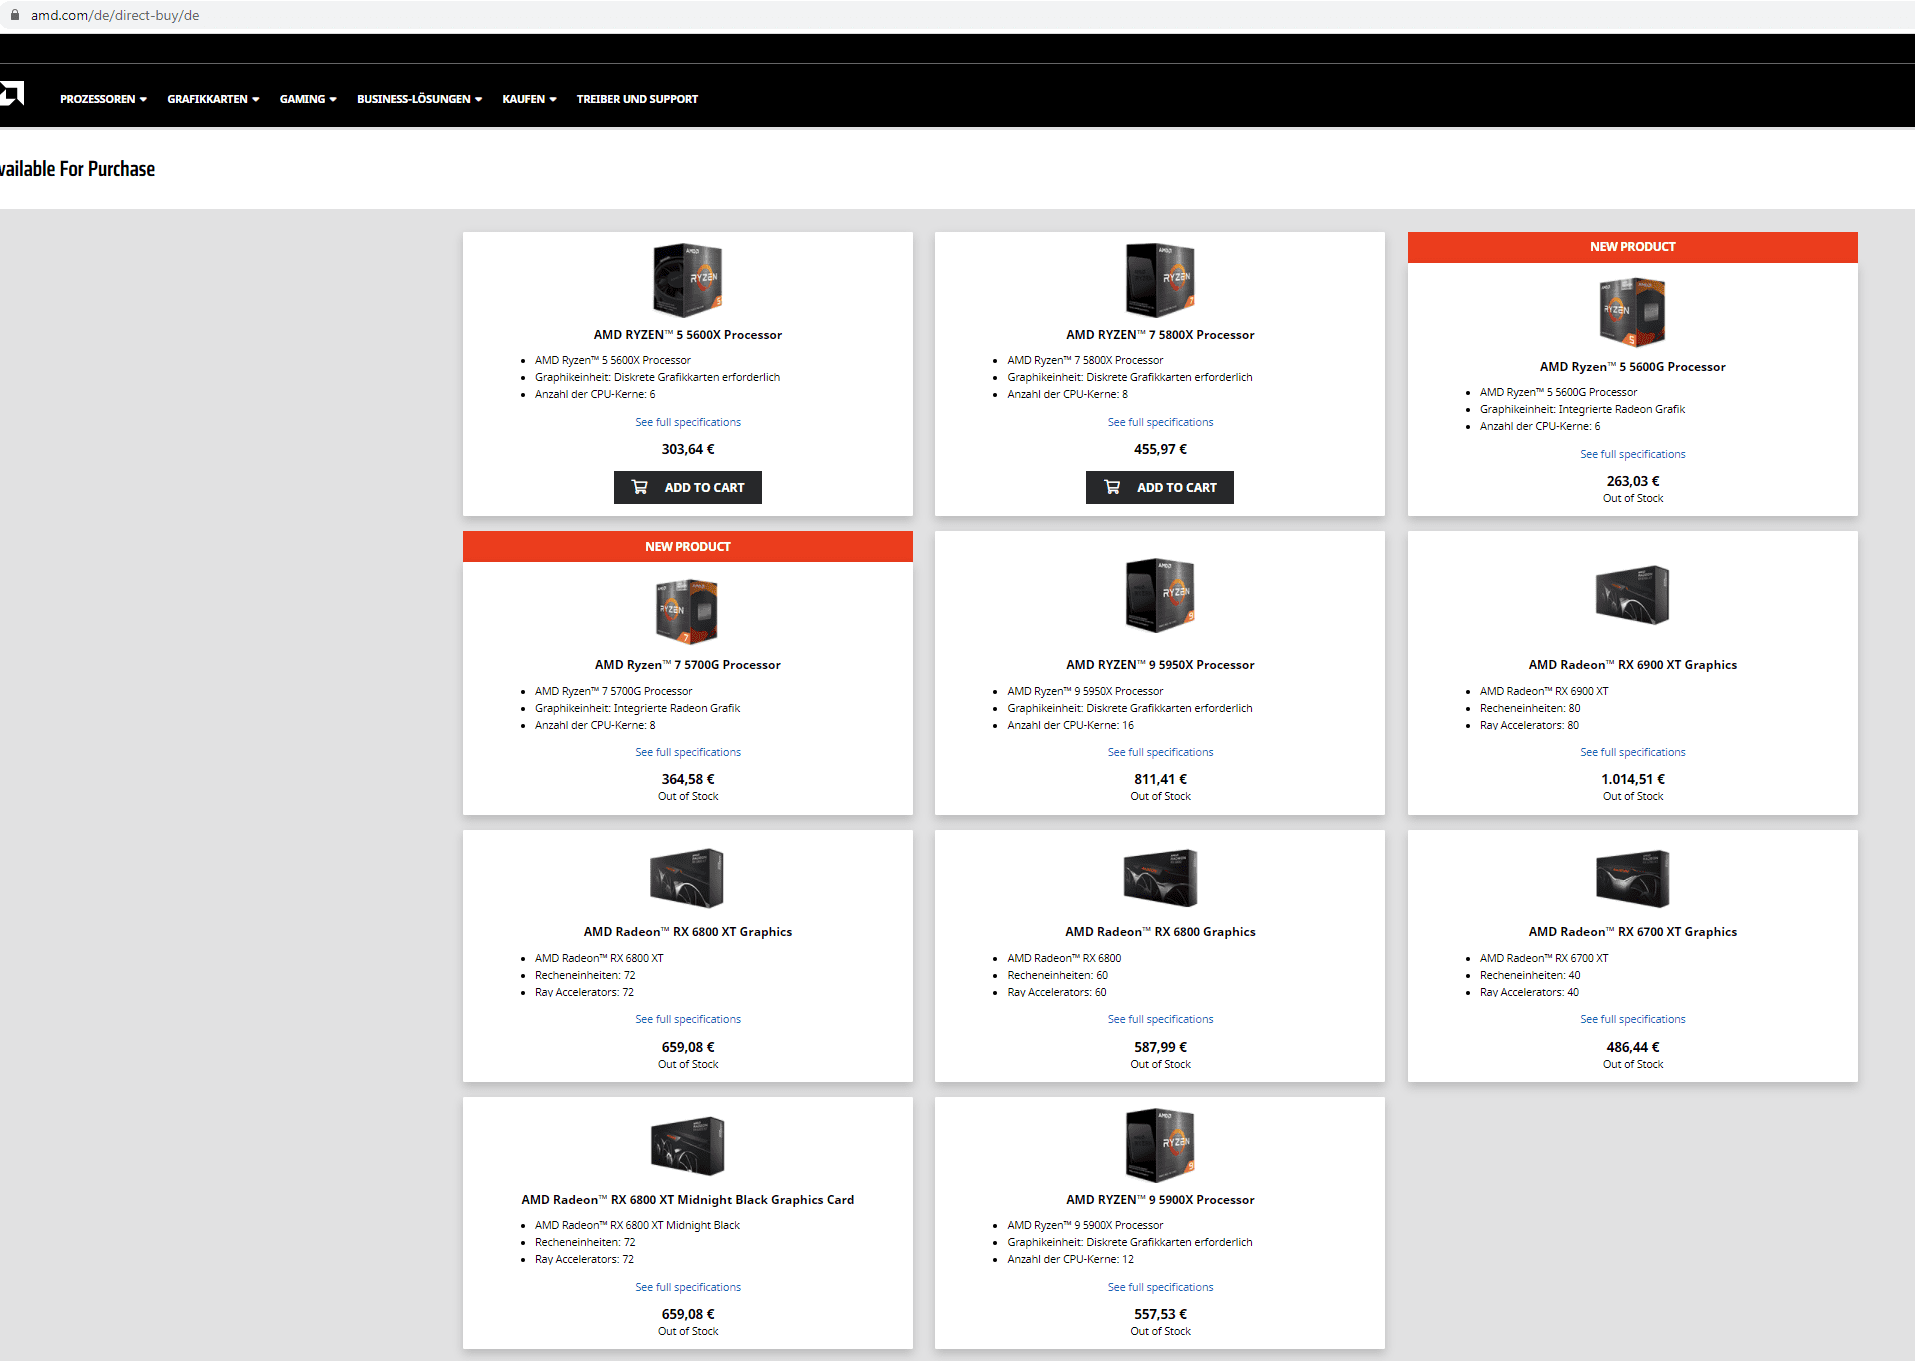1915x1361 pixels.
Task: Expand the Grafikkarten menu
Action: coord(213,99)
